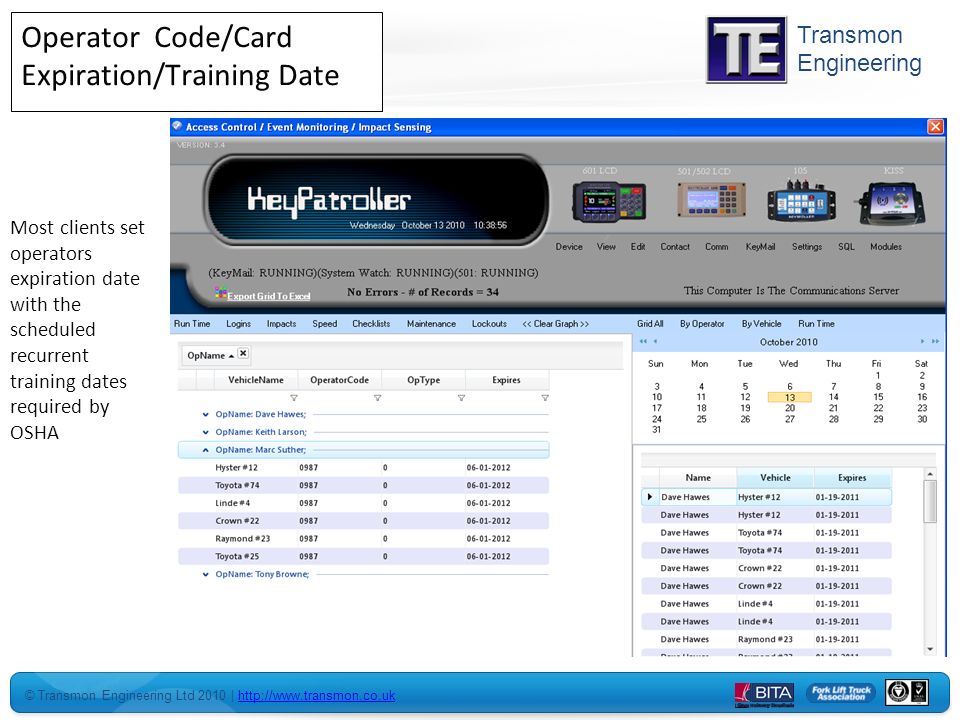Viewport: 960px width, 720px height.
Task: Click the filter icon under OpType
Action: point(462,398)
